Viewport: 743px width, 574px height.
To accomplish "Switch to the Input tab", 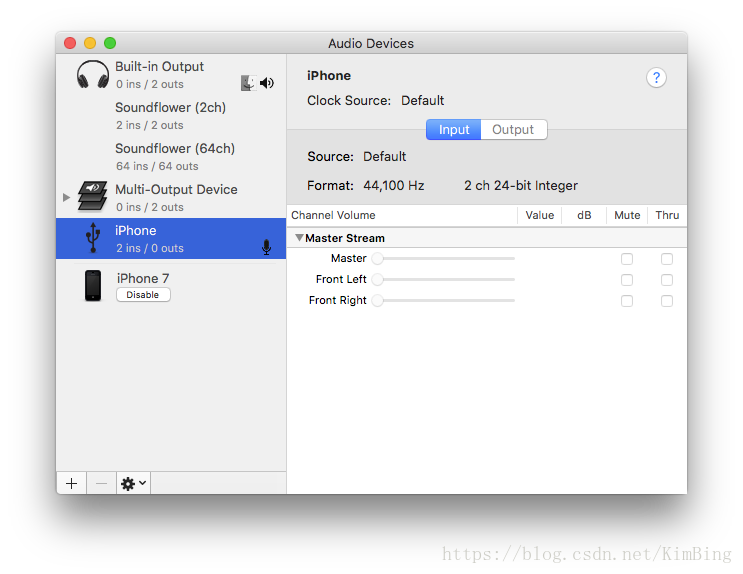I will pyautogui.click(x=453, y=129).
